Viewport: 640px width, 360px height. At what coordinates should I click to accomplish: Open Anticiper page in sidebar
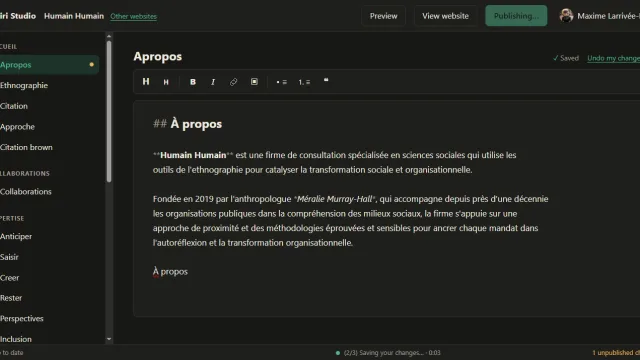(16, 236)
